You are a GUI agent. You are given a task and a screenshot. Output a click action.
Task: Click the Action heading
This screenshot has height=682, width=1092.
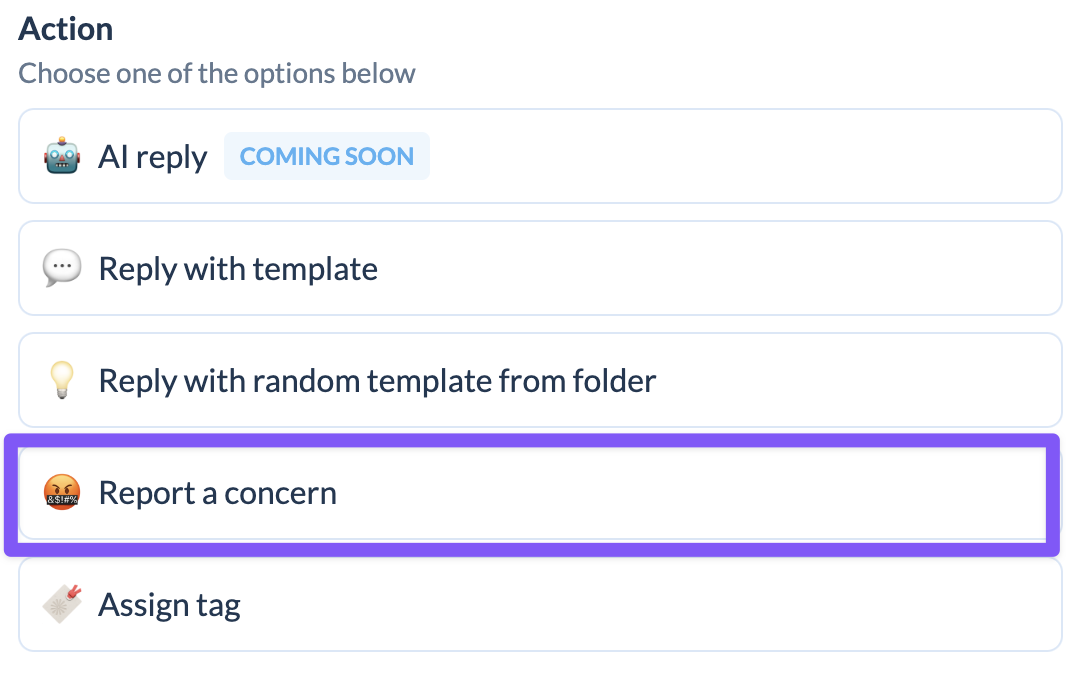point(65,29)
